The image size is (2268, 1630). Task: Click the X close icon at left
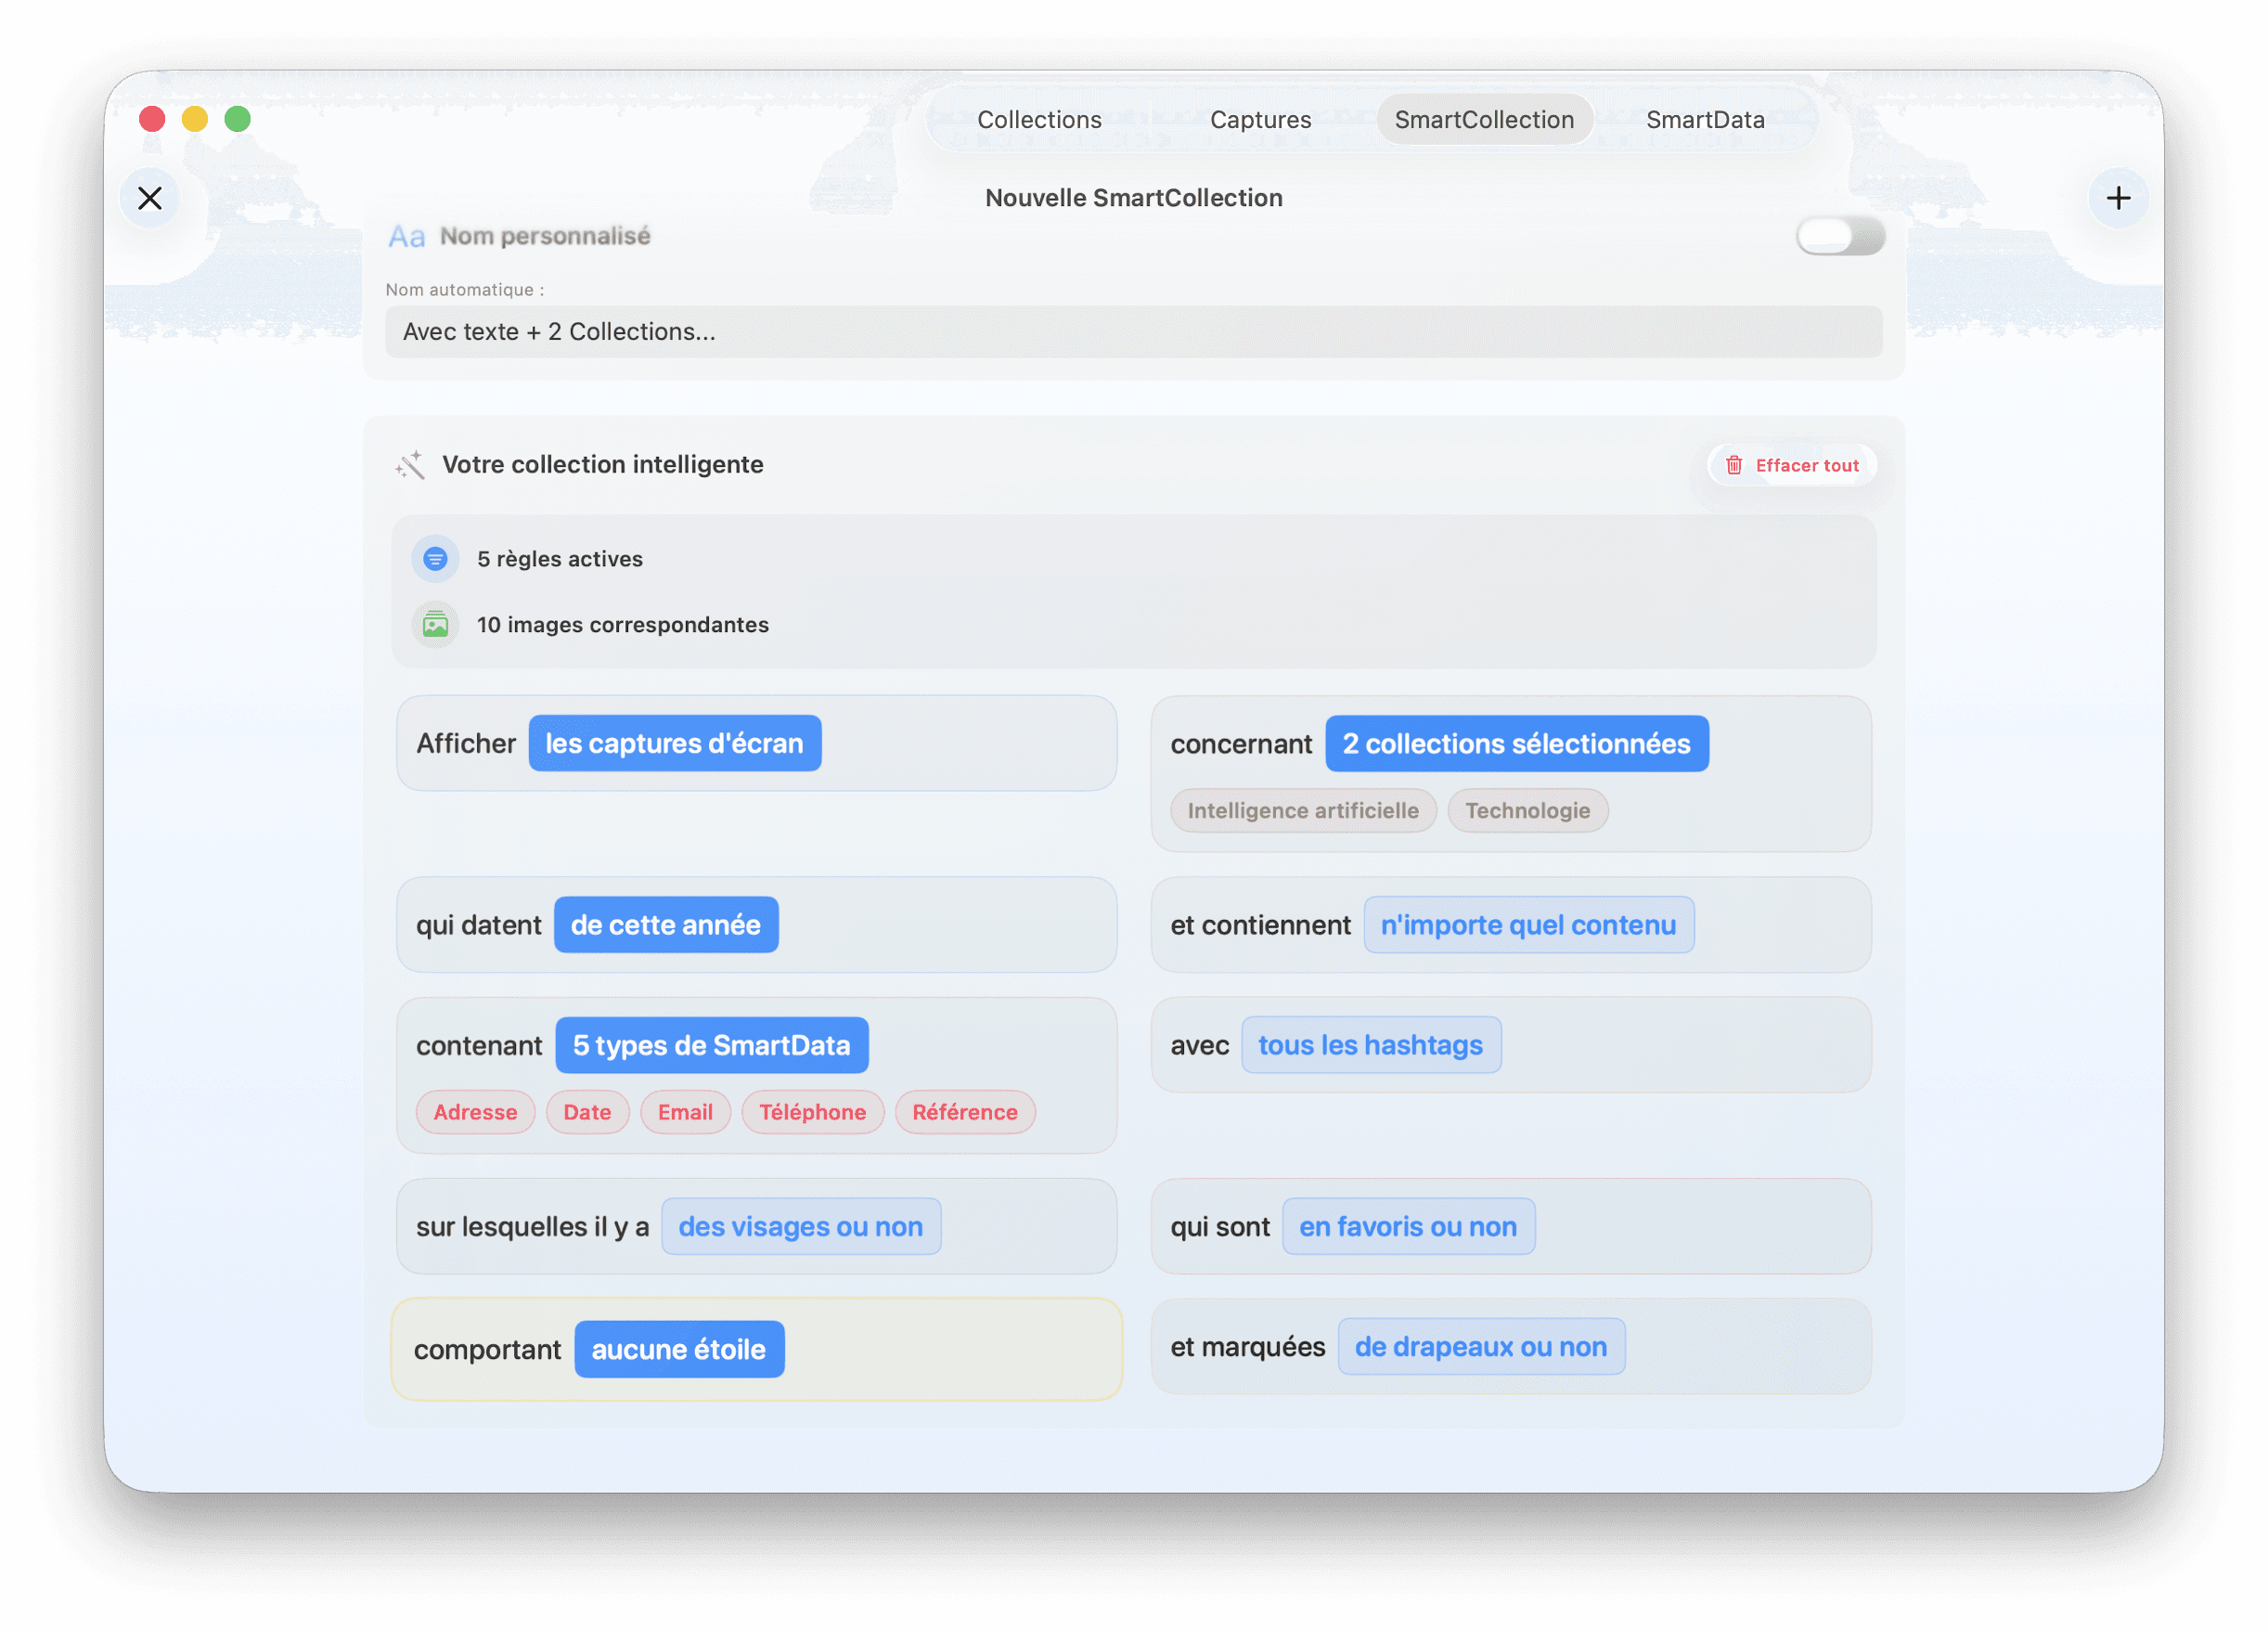pos(150,198)
